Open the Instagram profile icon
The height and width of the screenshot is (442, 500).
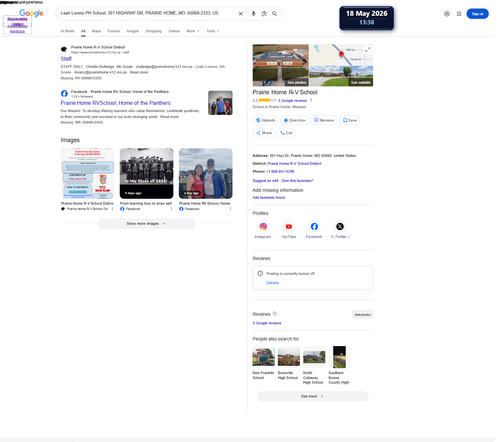(263, 227)
